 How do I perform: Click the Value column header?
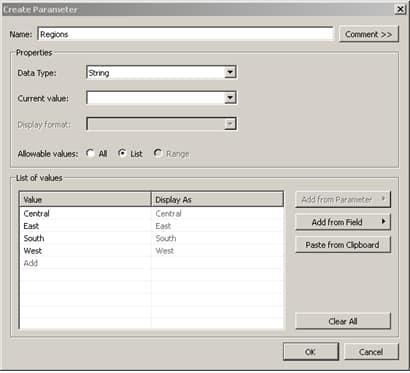[85, 200]
